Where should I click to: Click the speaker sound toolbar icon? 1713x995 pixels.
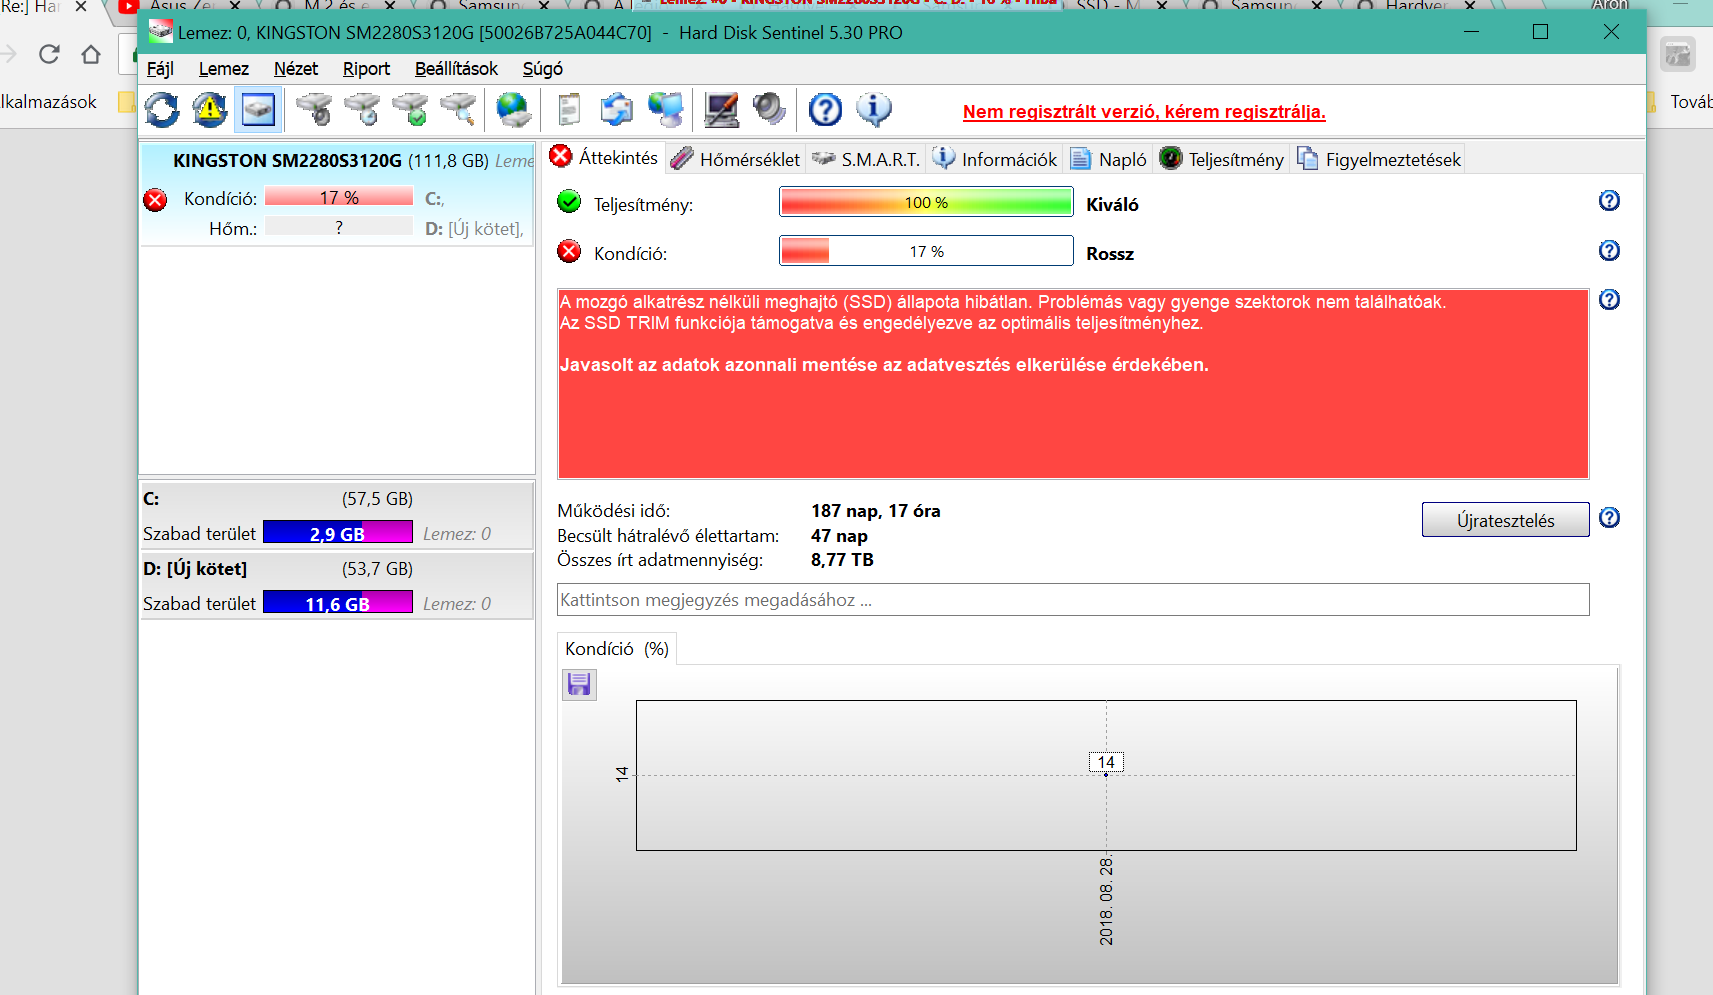(x=769, y=110)
